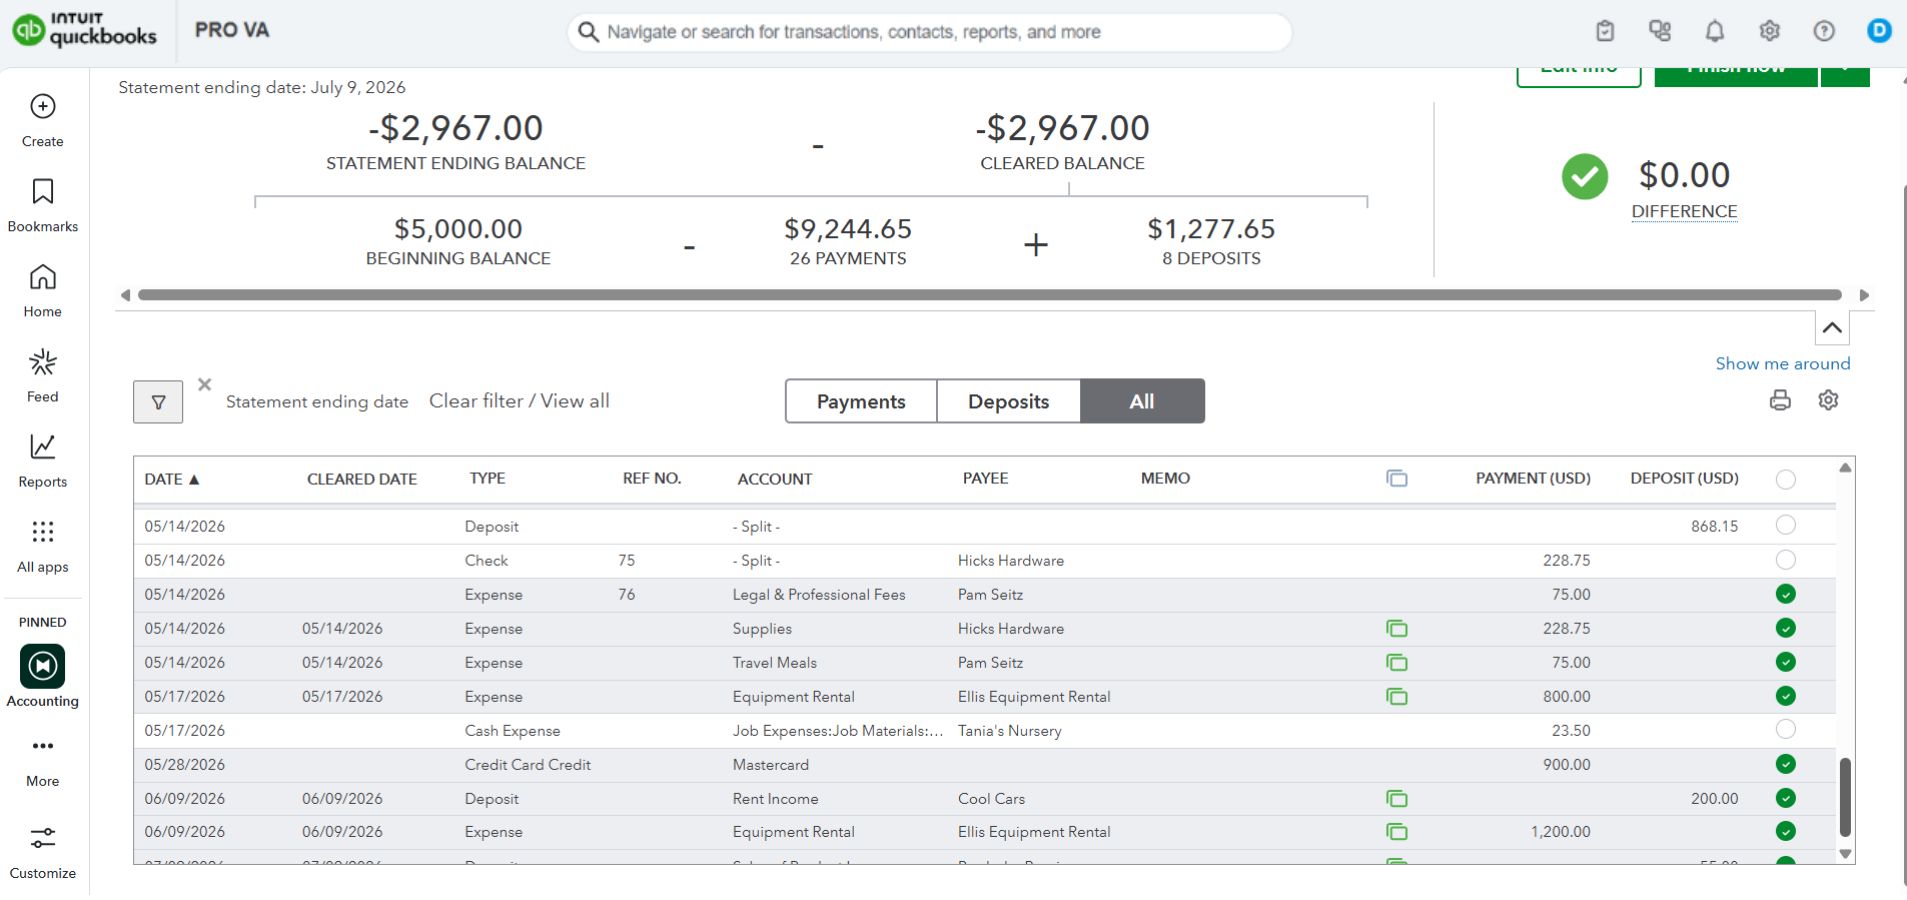The height and width of the screenshot is (900, 1907).
Task: Switch to the Deposits tab
Action: point(1008,401)
